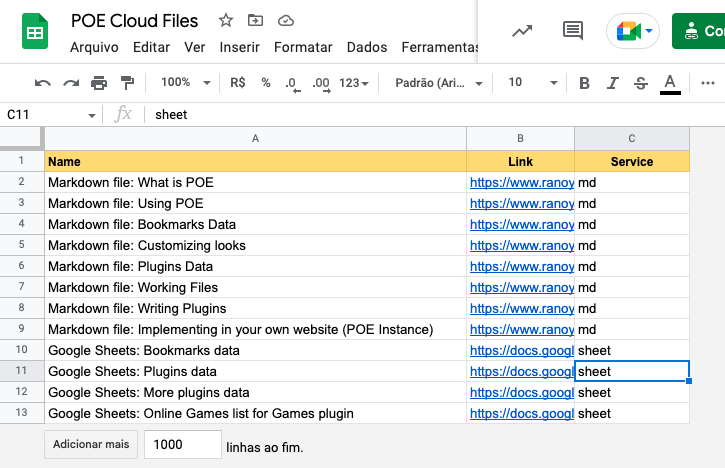Show more toolbar options
This screenshot has width=725, height=468.
pyautogui.click(x=708, y=83)
